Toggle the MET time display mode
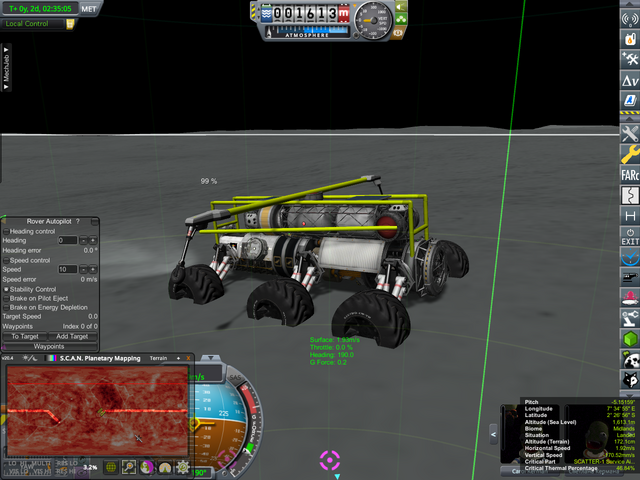Viewport: 640px width, 480px height. click(89, 9)
